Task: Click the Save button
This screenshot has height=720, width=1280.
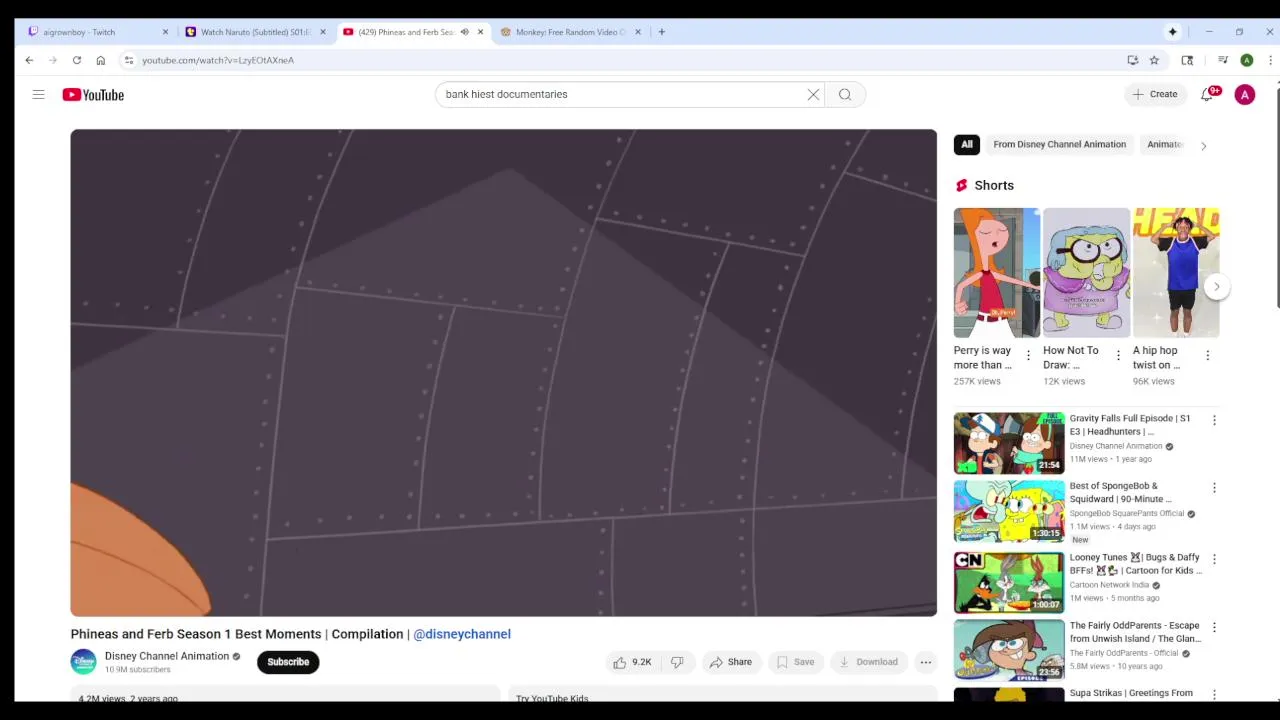Action: point(794,662)
